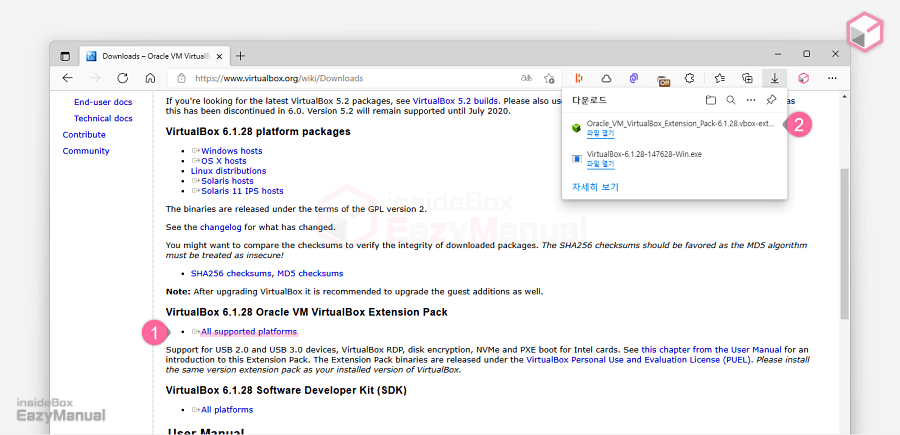Select the Downloads – Oracle VM VirtualBox tab
The image size is (900, 435).
click(154, 56)
